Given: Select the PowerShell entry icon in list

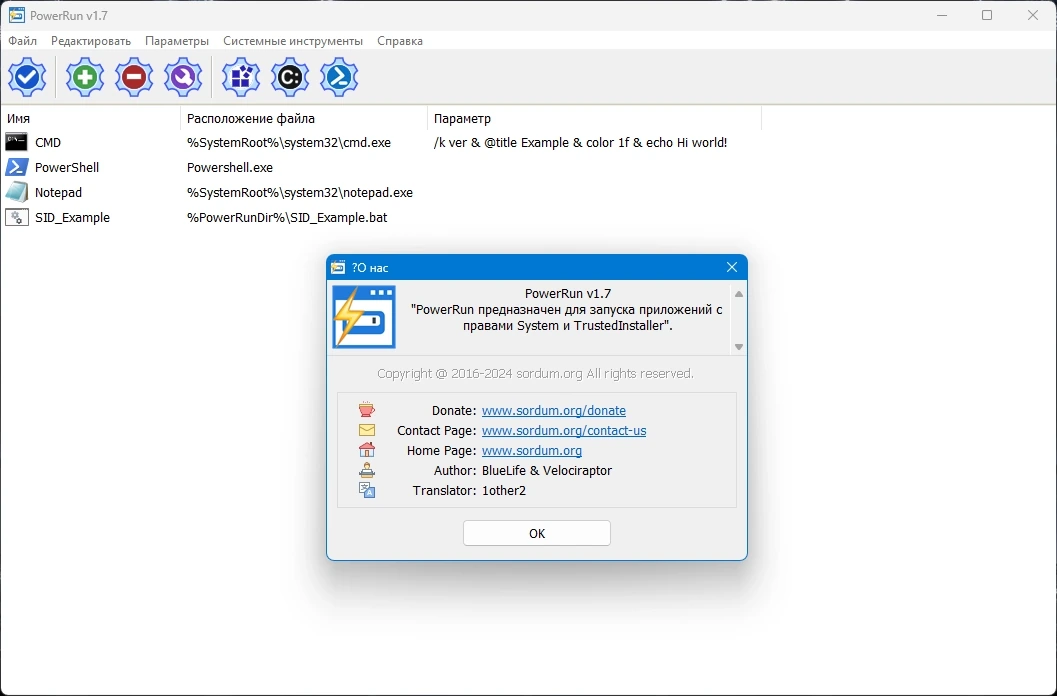Looking at the screenshot, I should (x=17, y=167).
